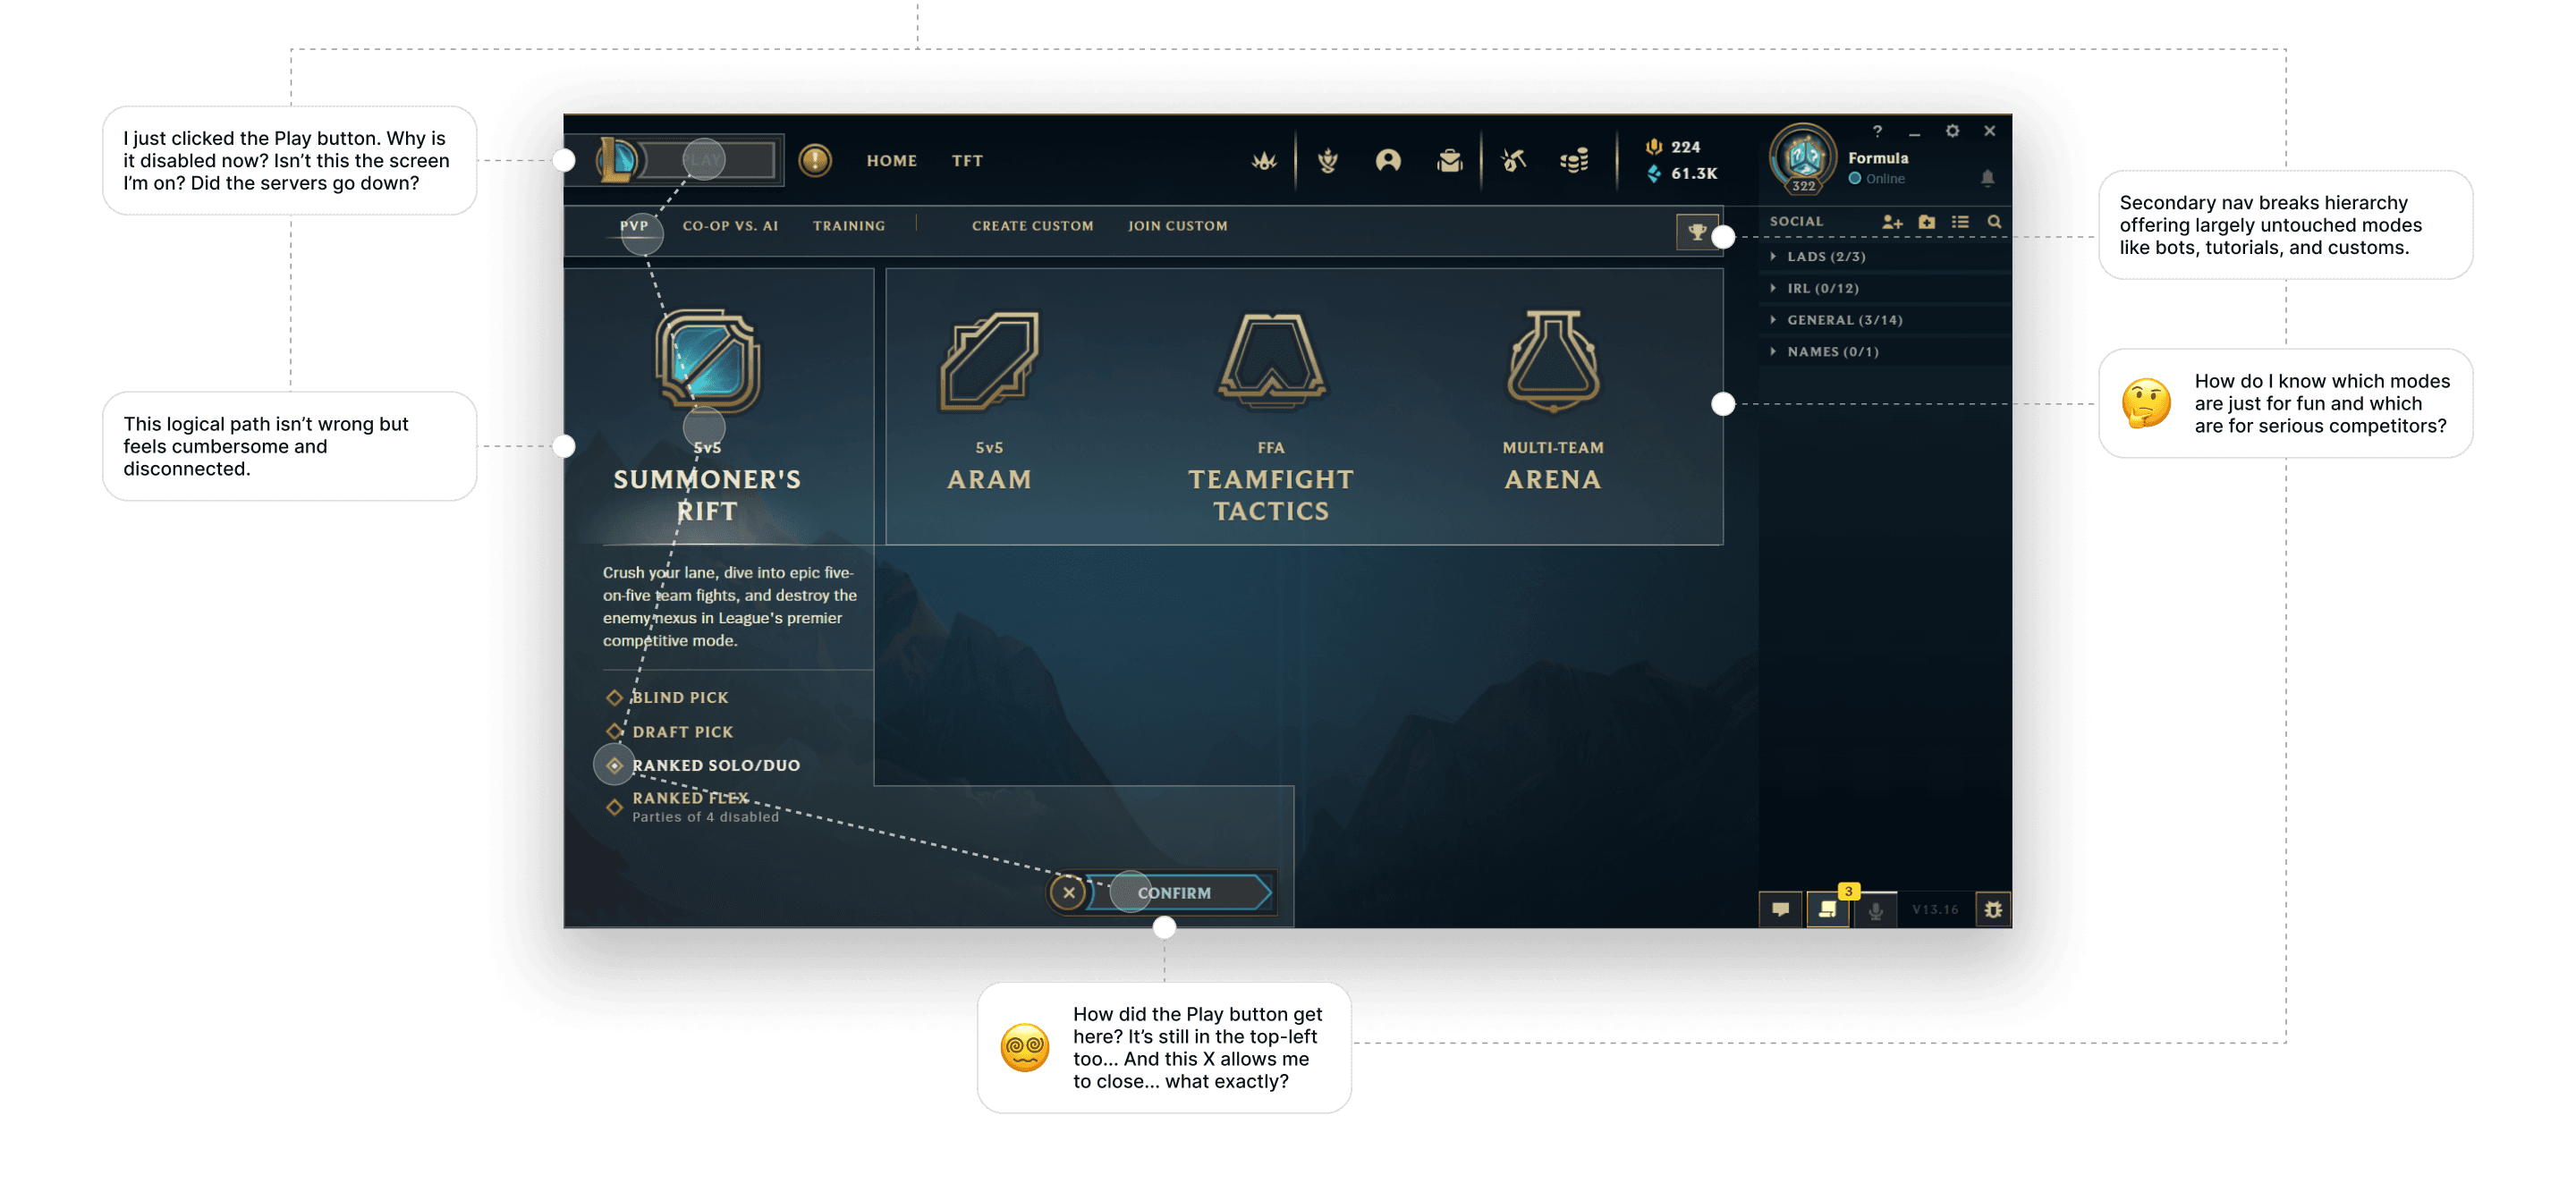This screenshot has width=2576, height=1192.
Task: Select the Blind Pick queue option
Action: click(x=668, y=697)
